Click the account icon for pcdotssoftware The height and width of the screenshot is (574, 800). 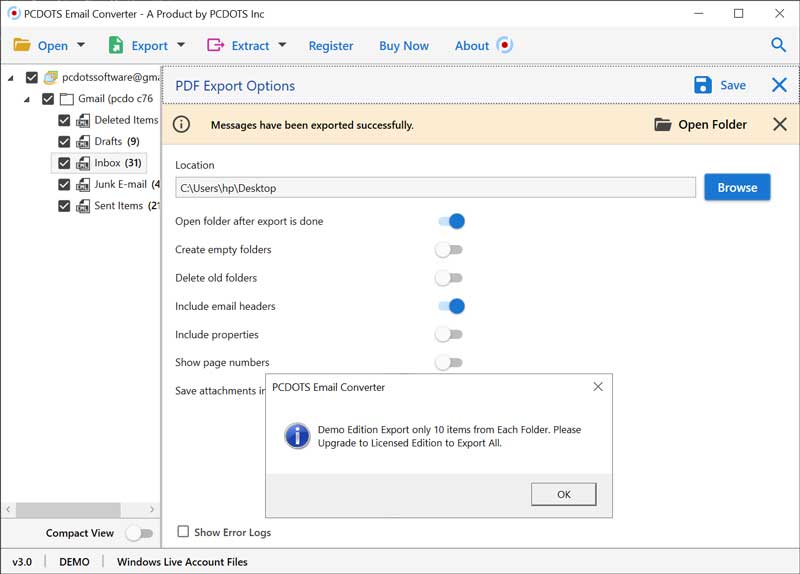click(x=51, y=77)
